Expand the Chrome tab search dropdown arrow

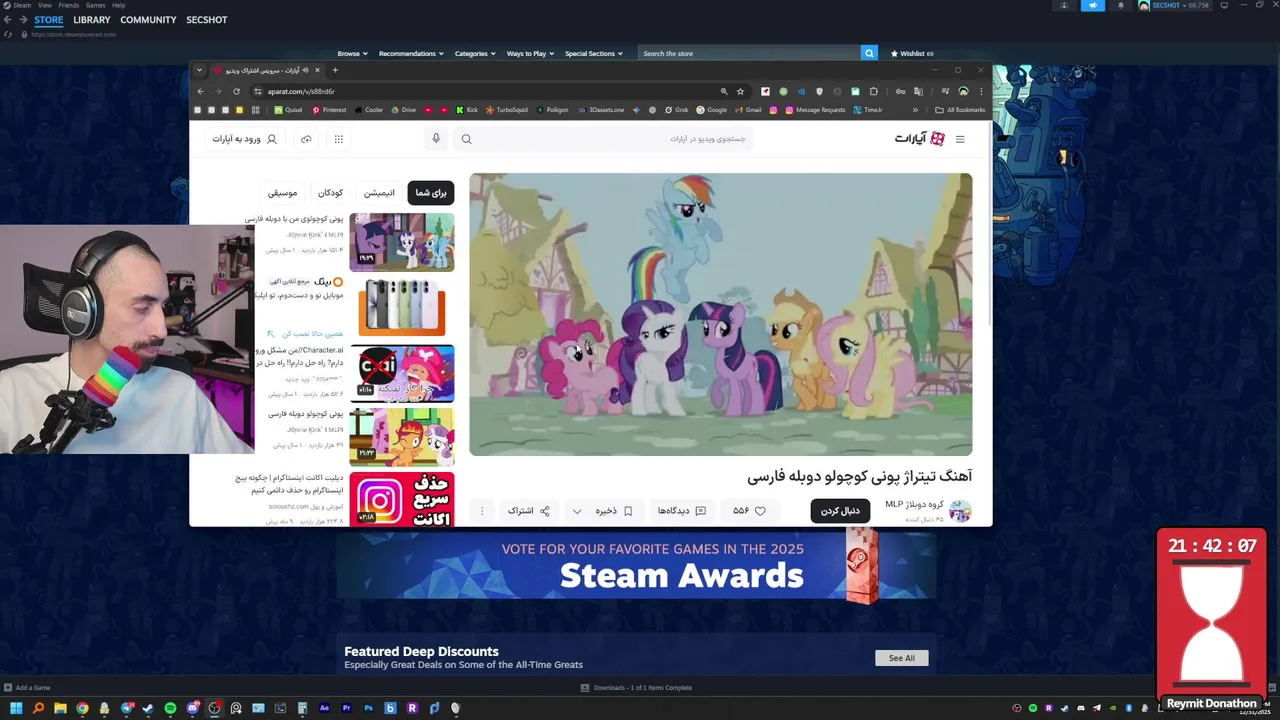[x=199, y=70]
